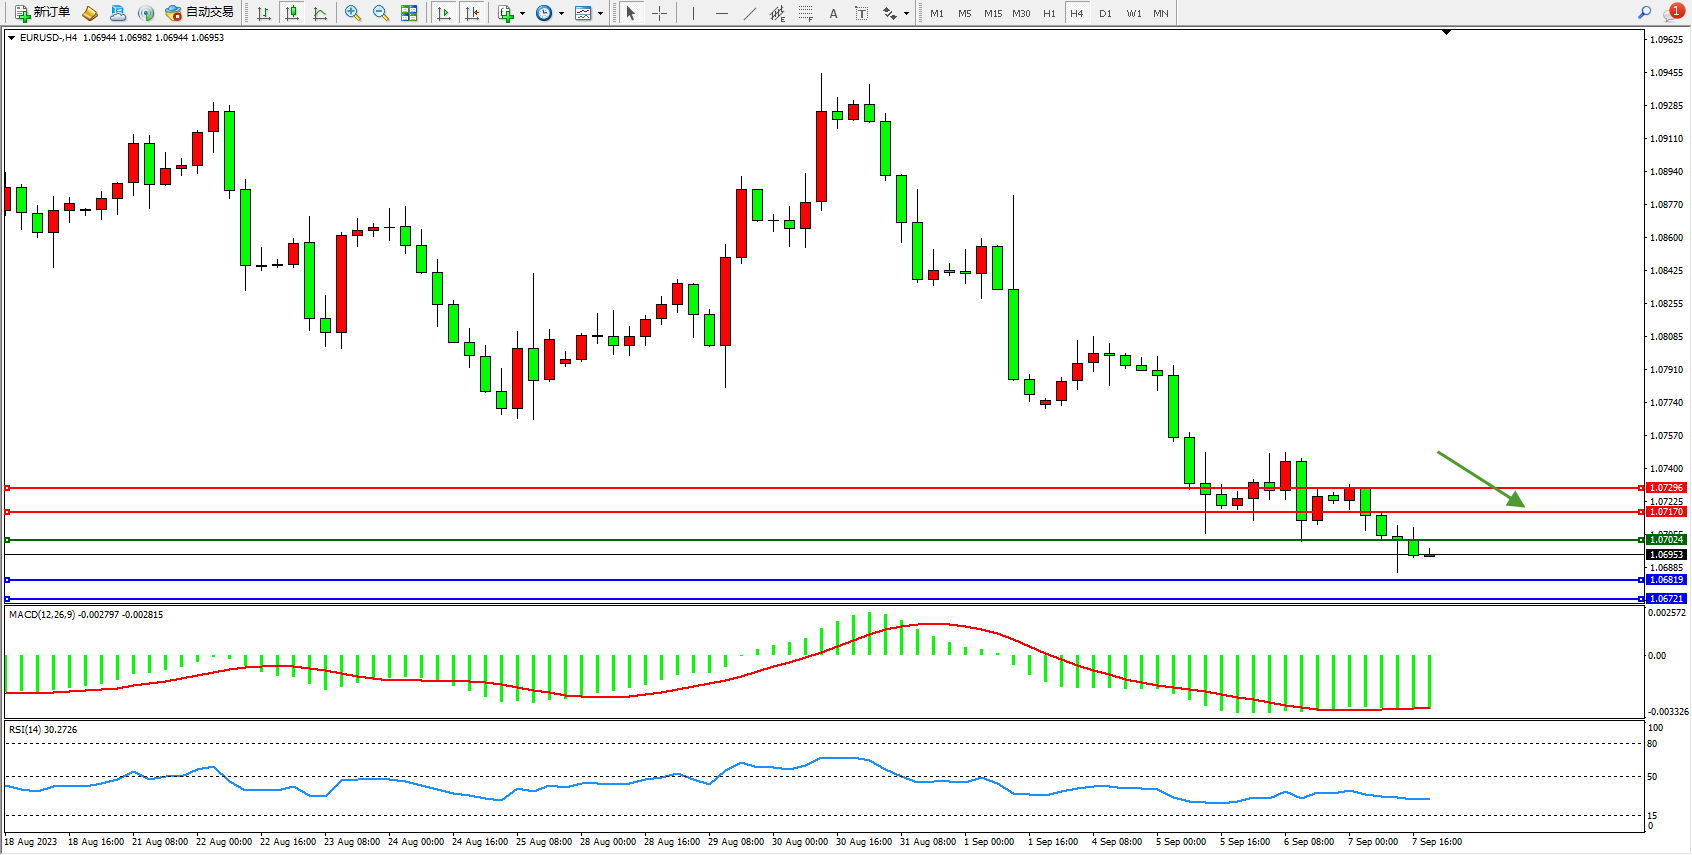Select the text label tool
Screen dimensions: 1692x855
pyautogui.click(x=862, y=13)
